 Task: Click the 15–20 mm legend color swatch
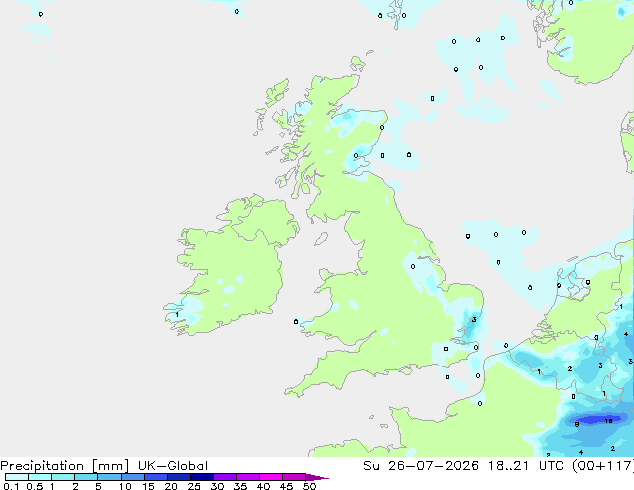(155, 477)
